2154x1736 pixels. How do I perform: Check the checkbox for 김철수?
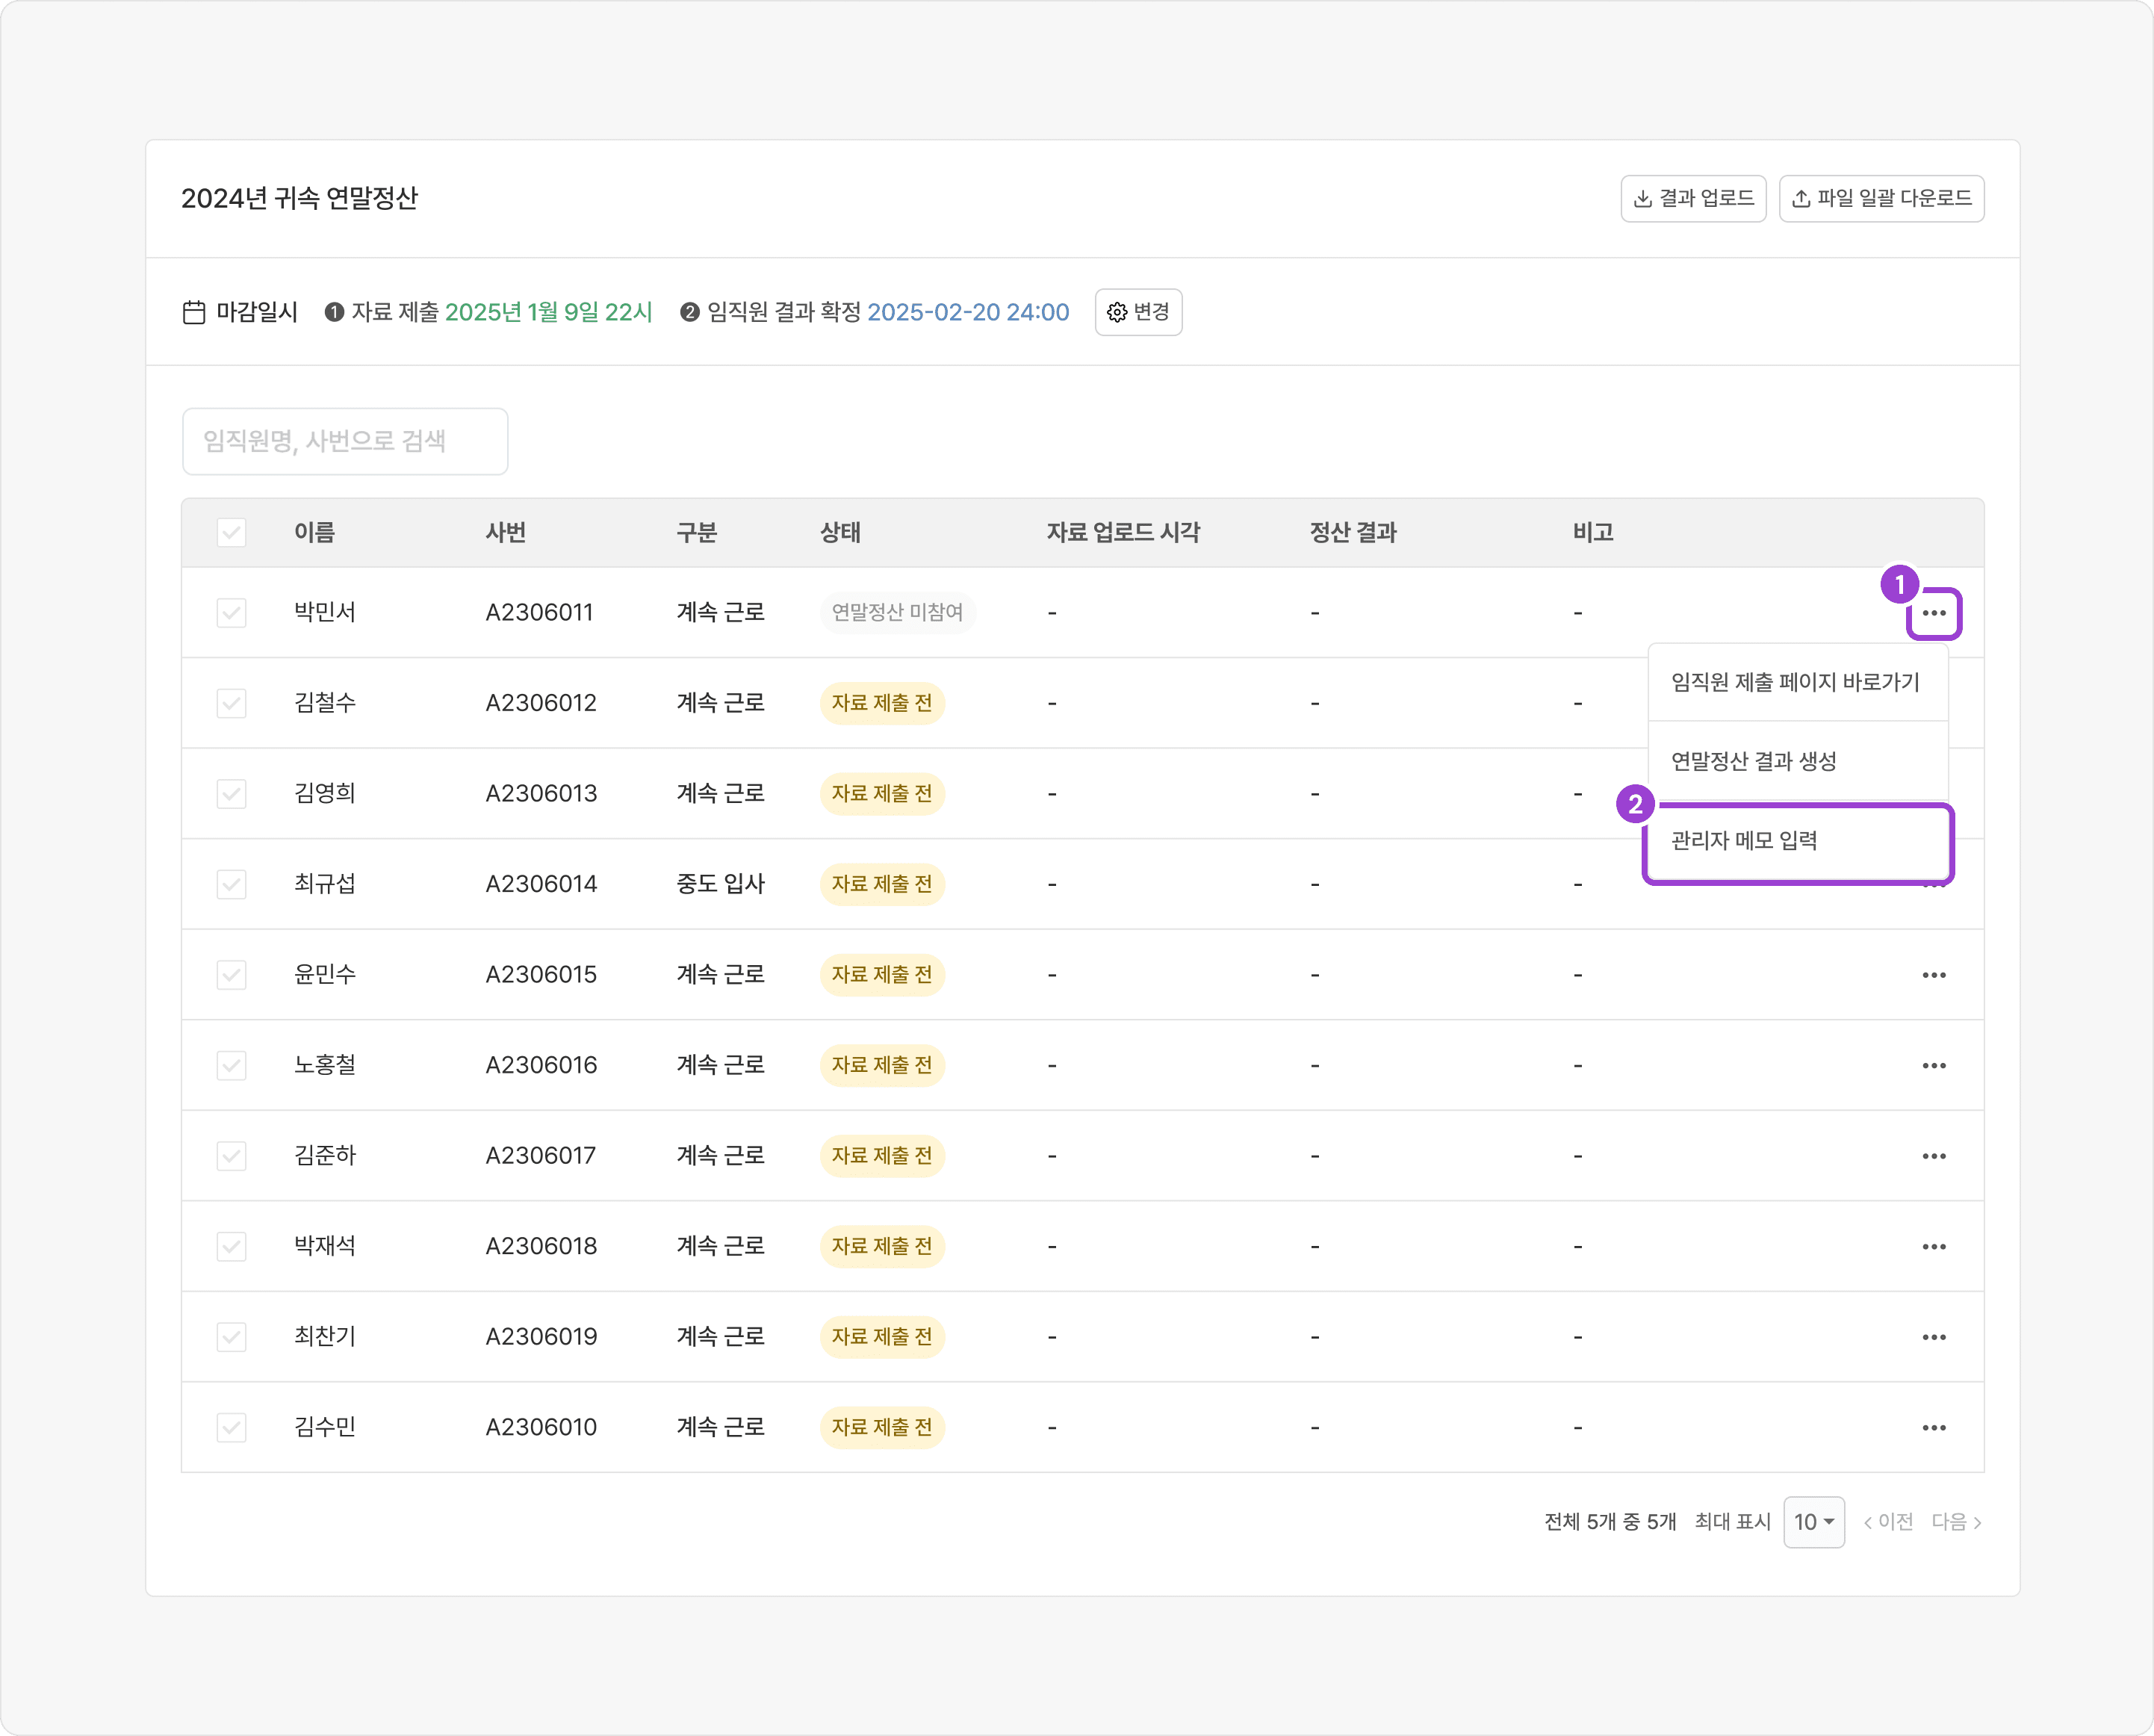(x=231, y=703)
